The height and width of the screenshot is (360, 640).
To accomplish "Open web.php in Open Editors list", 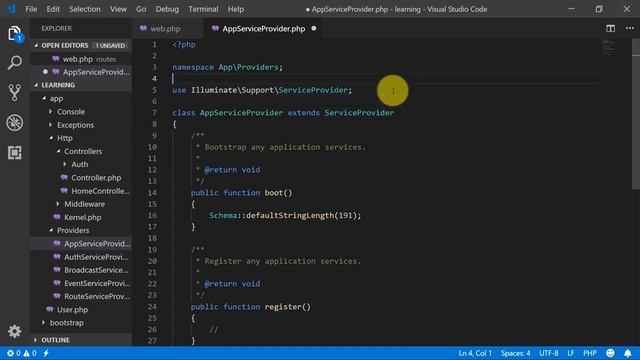I will [x=81, y=59].
